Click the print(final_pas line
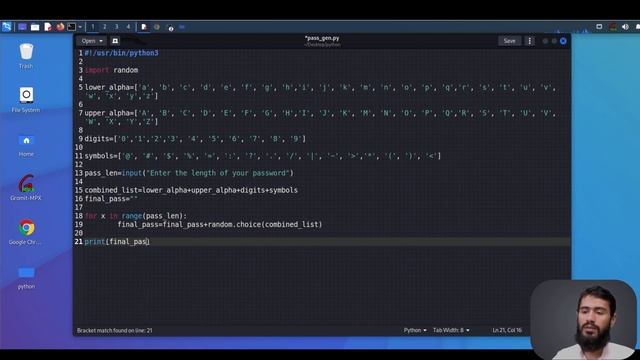Screen dimensions: 640x360 117,242
